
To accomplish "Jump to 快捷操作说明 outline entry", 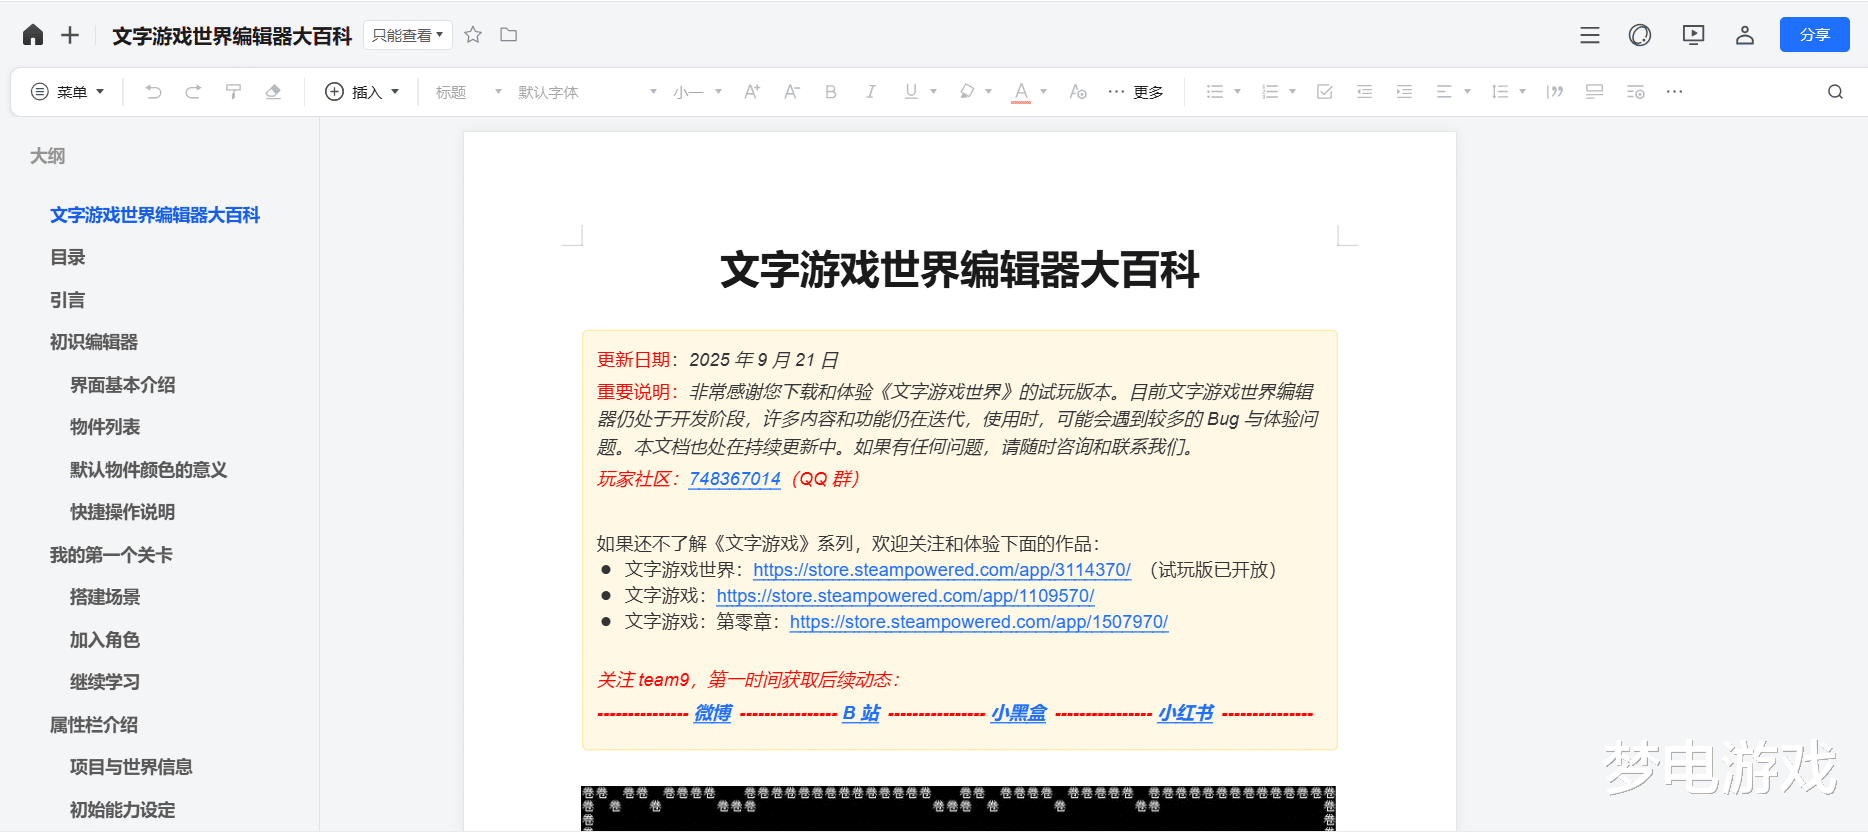I will coord(123,512).
